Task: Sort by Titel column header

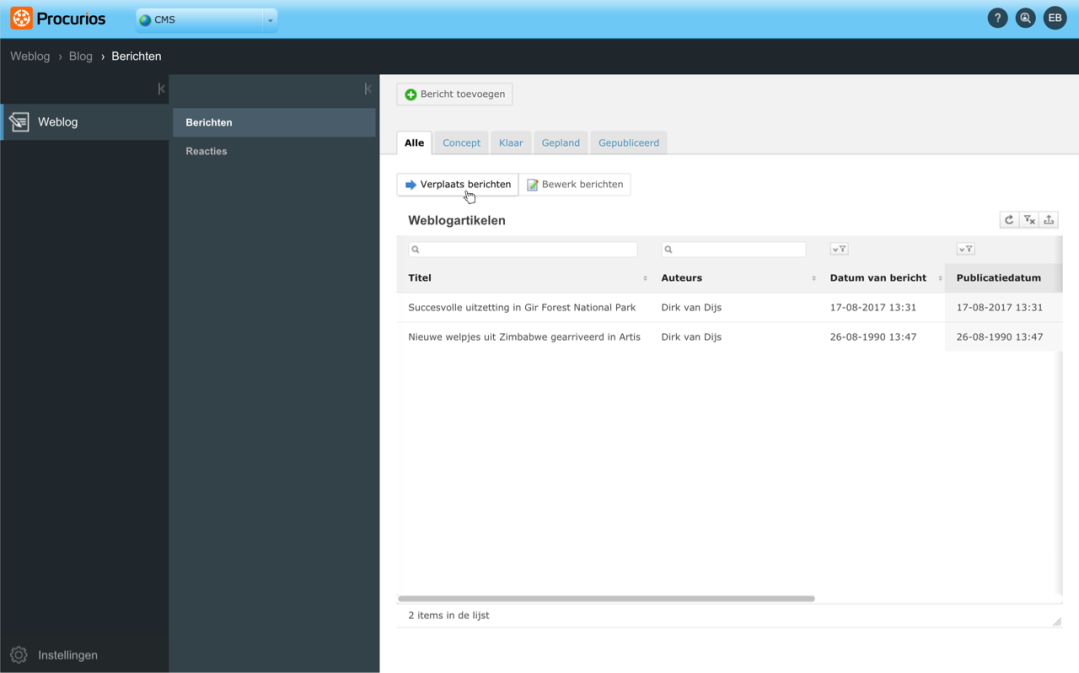Action: [420, 278]
